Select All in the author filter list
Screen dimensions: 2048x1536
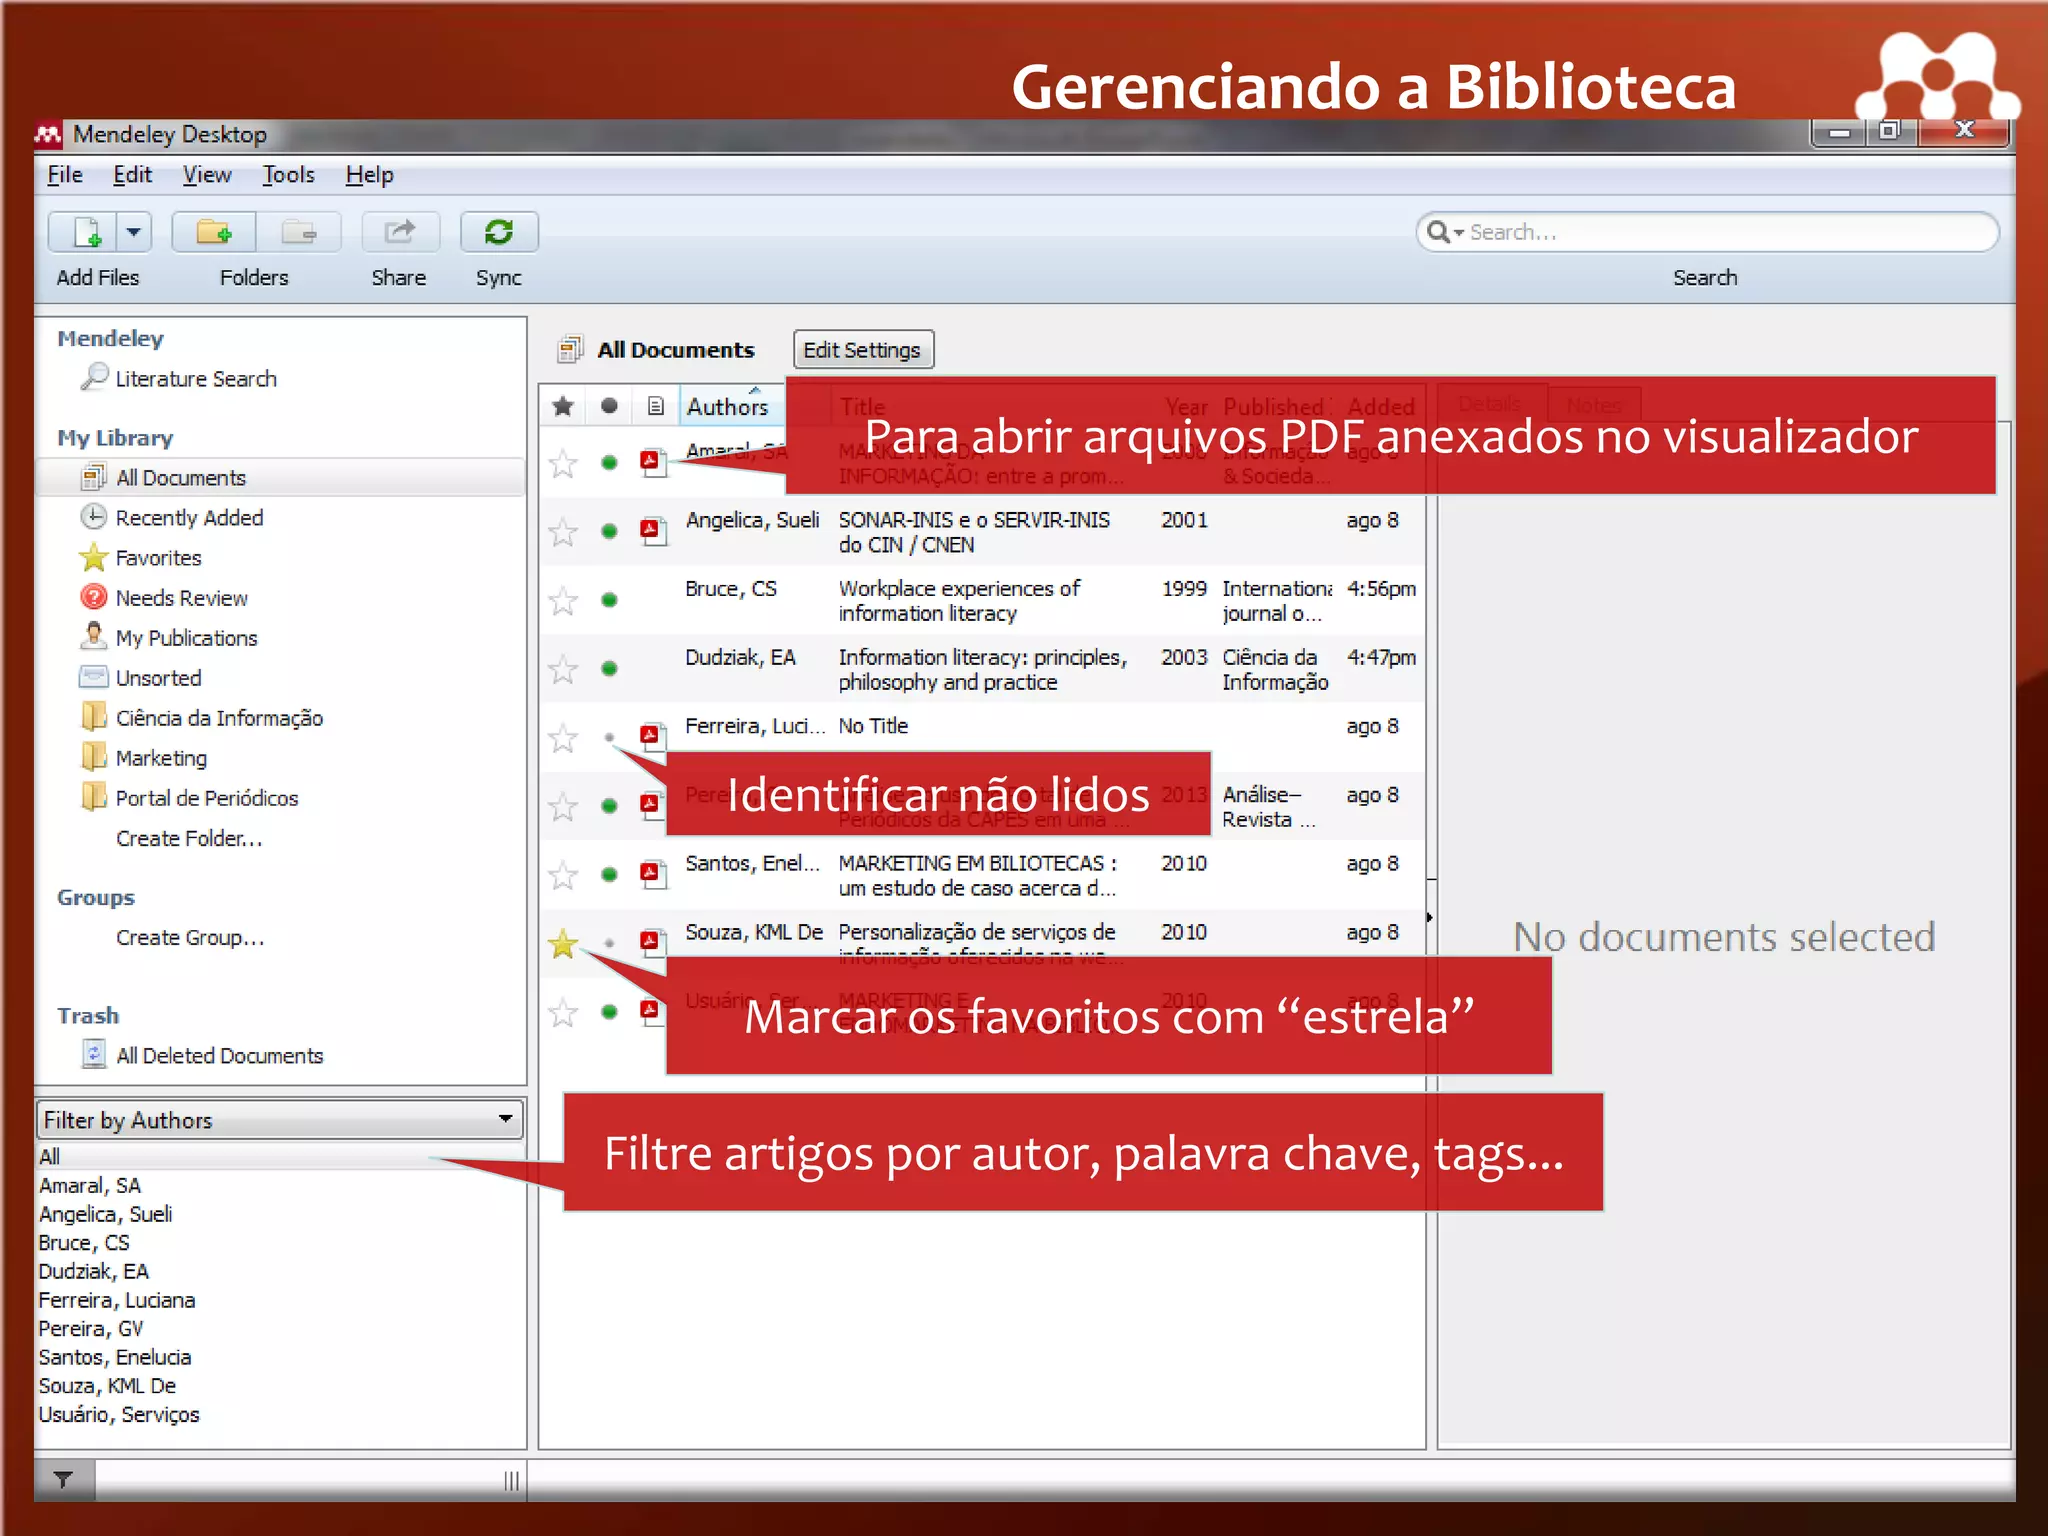279,1156
